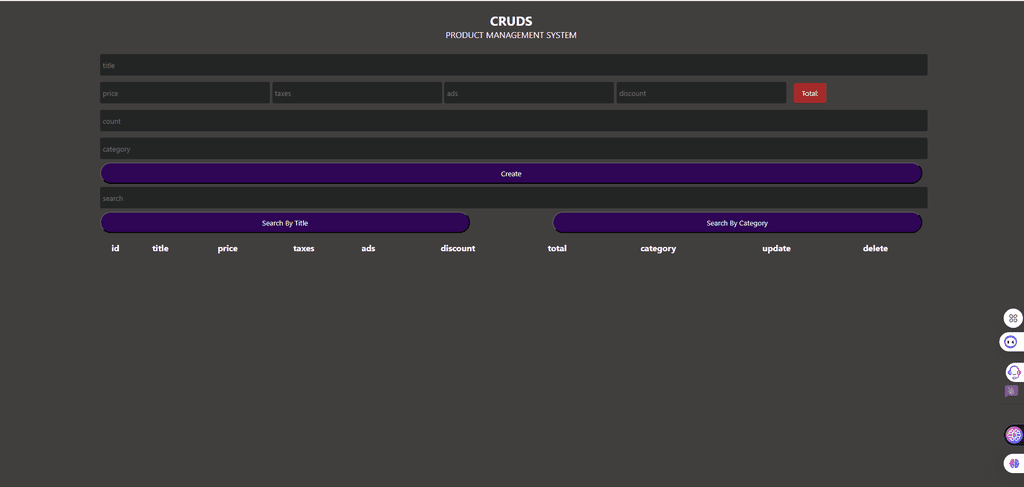Open the pink brain circle icon
The width and height of the screenshot is (1024, 487).
[1014, 435]
